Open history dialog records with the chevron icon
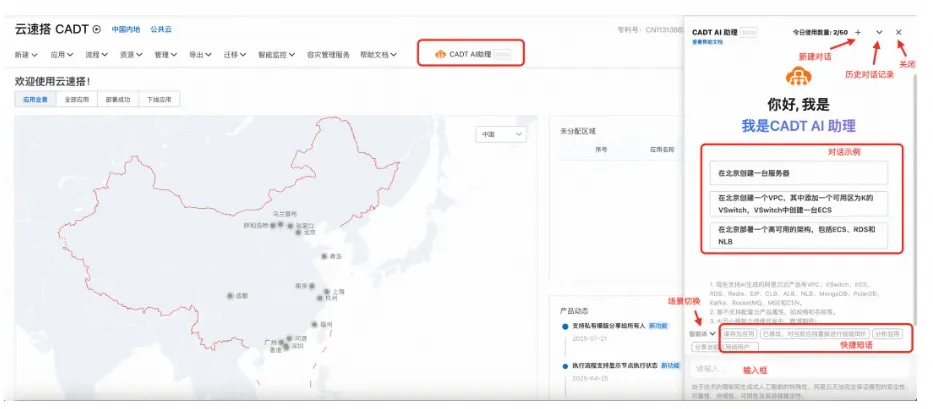Image resolution: width=933 pixels, height=409 pixels. coord(879,32)
